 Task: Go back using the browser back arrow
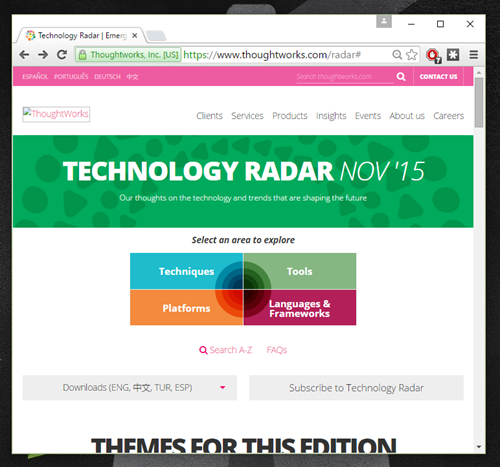24,54
